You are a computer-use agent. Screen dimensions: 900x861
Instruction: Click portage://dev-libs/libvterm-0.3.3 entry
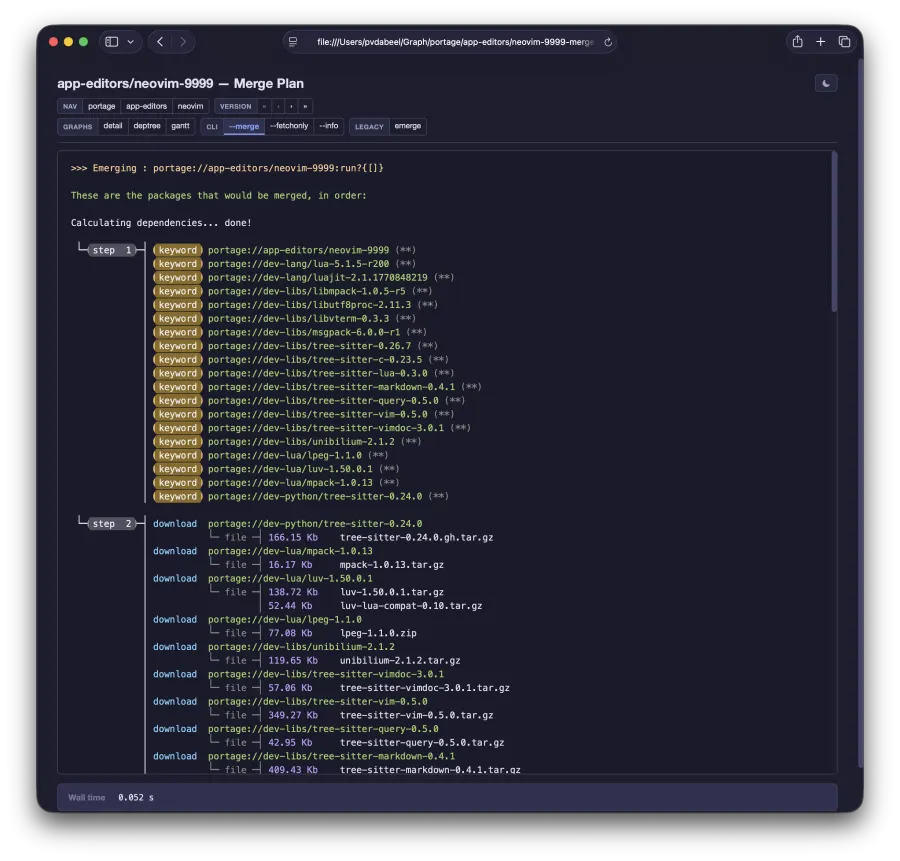click(298, 319)
